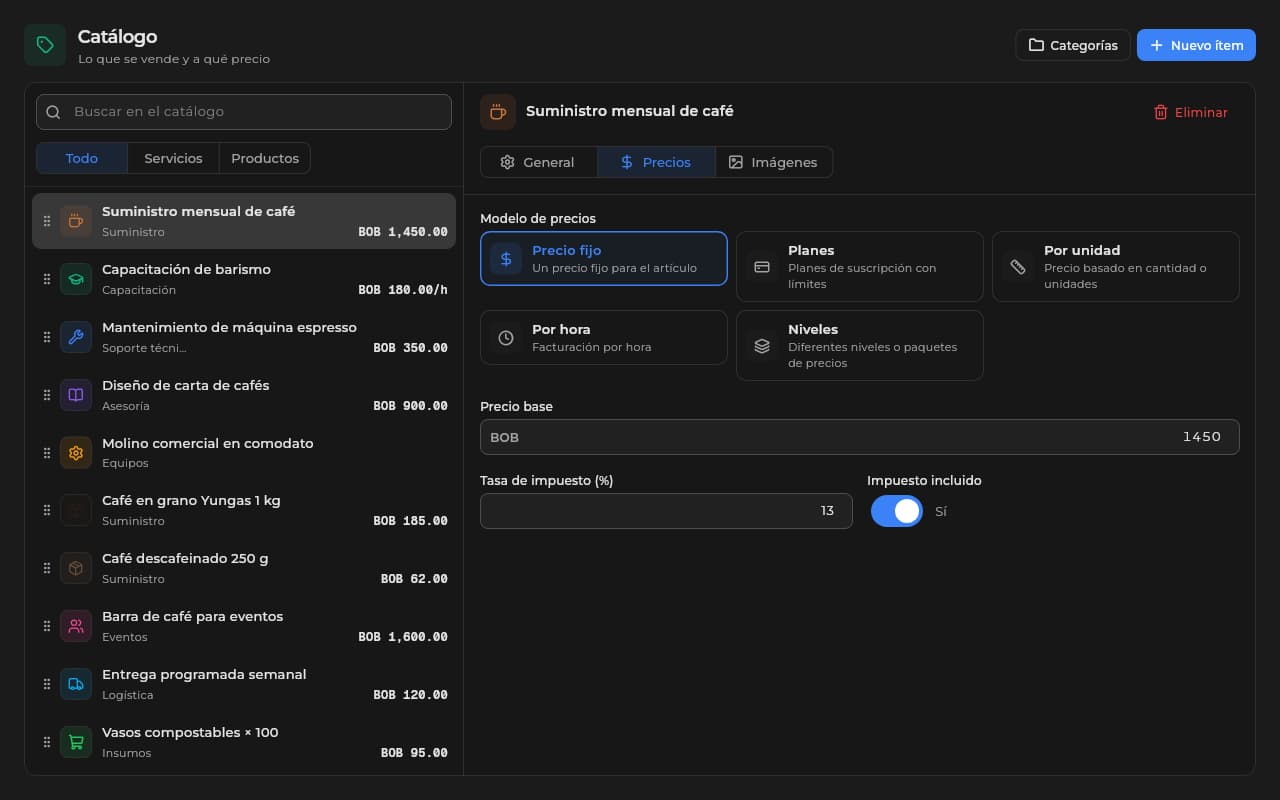This screenshot has height=800, width=1280.
Task: Select the Niveles pricing model
Action: click(x=860, y=345)
